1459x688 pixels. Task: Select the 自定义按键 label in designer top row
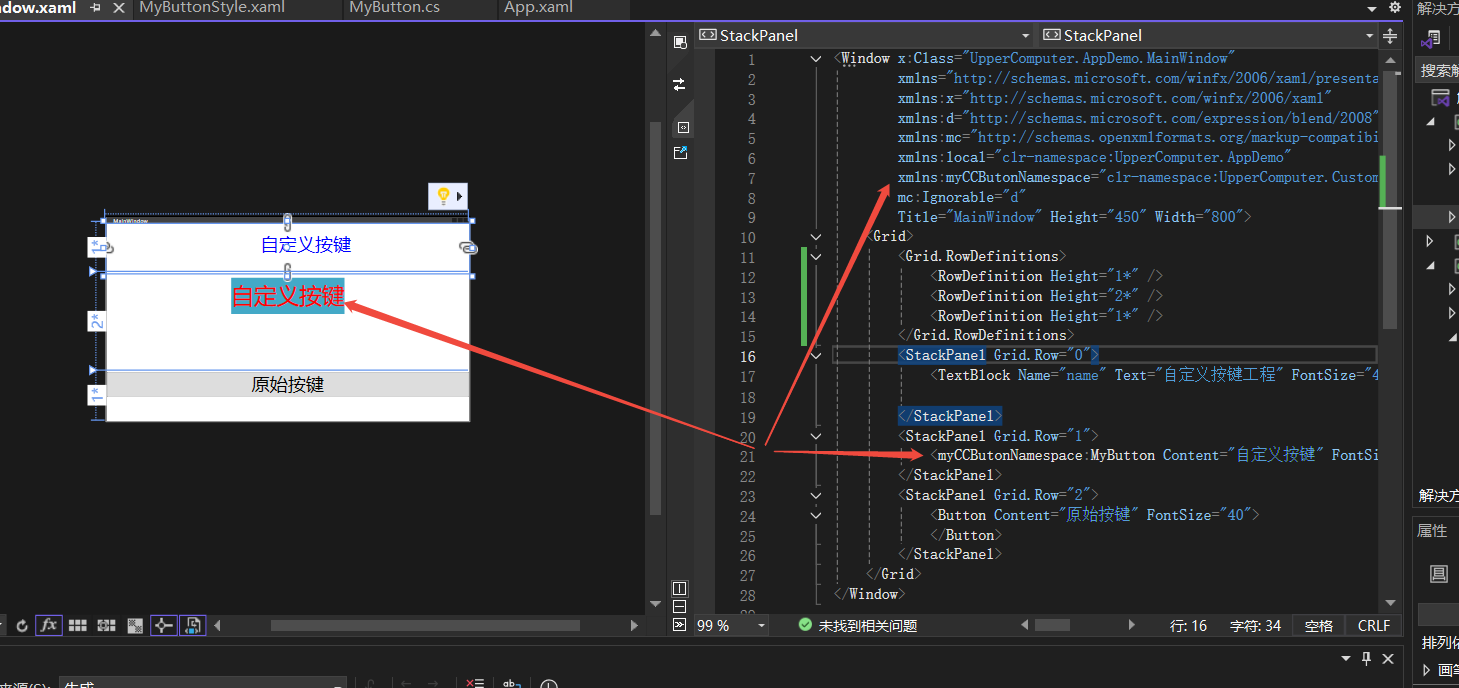(x=306, y=245)
